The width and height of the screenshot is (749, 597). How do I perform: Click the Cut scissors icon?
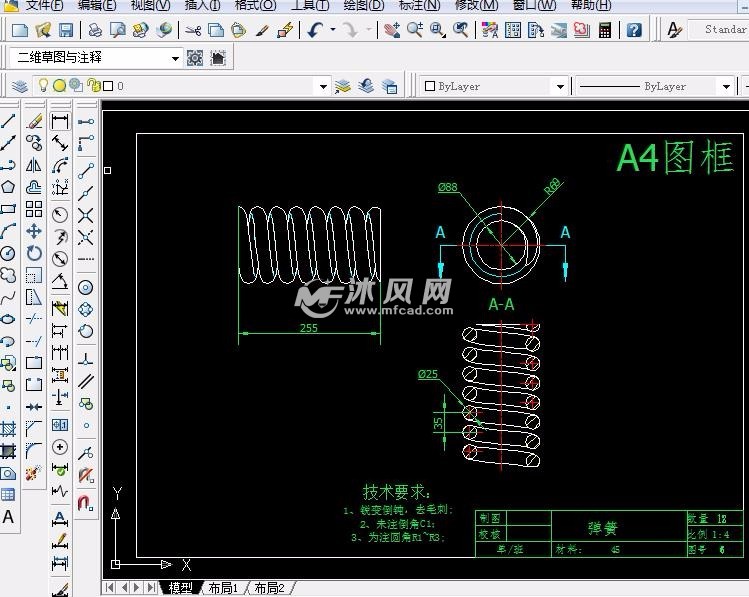click(x=193, y=30)
